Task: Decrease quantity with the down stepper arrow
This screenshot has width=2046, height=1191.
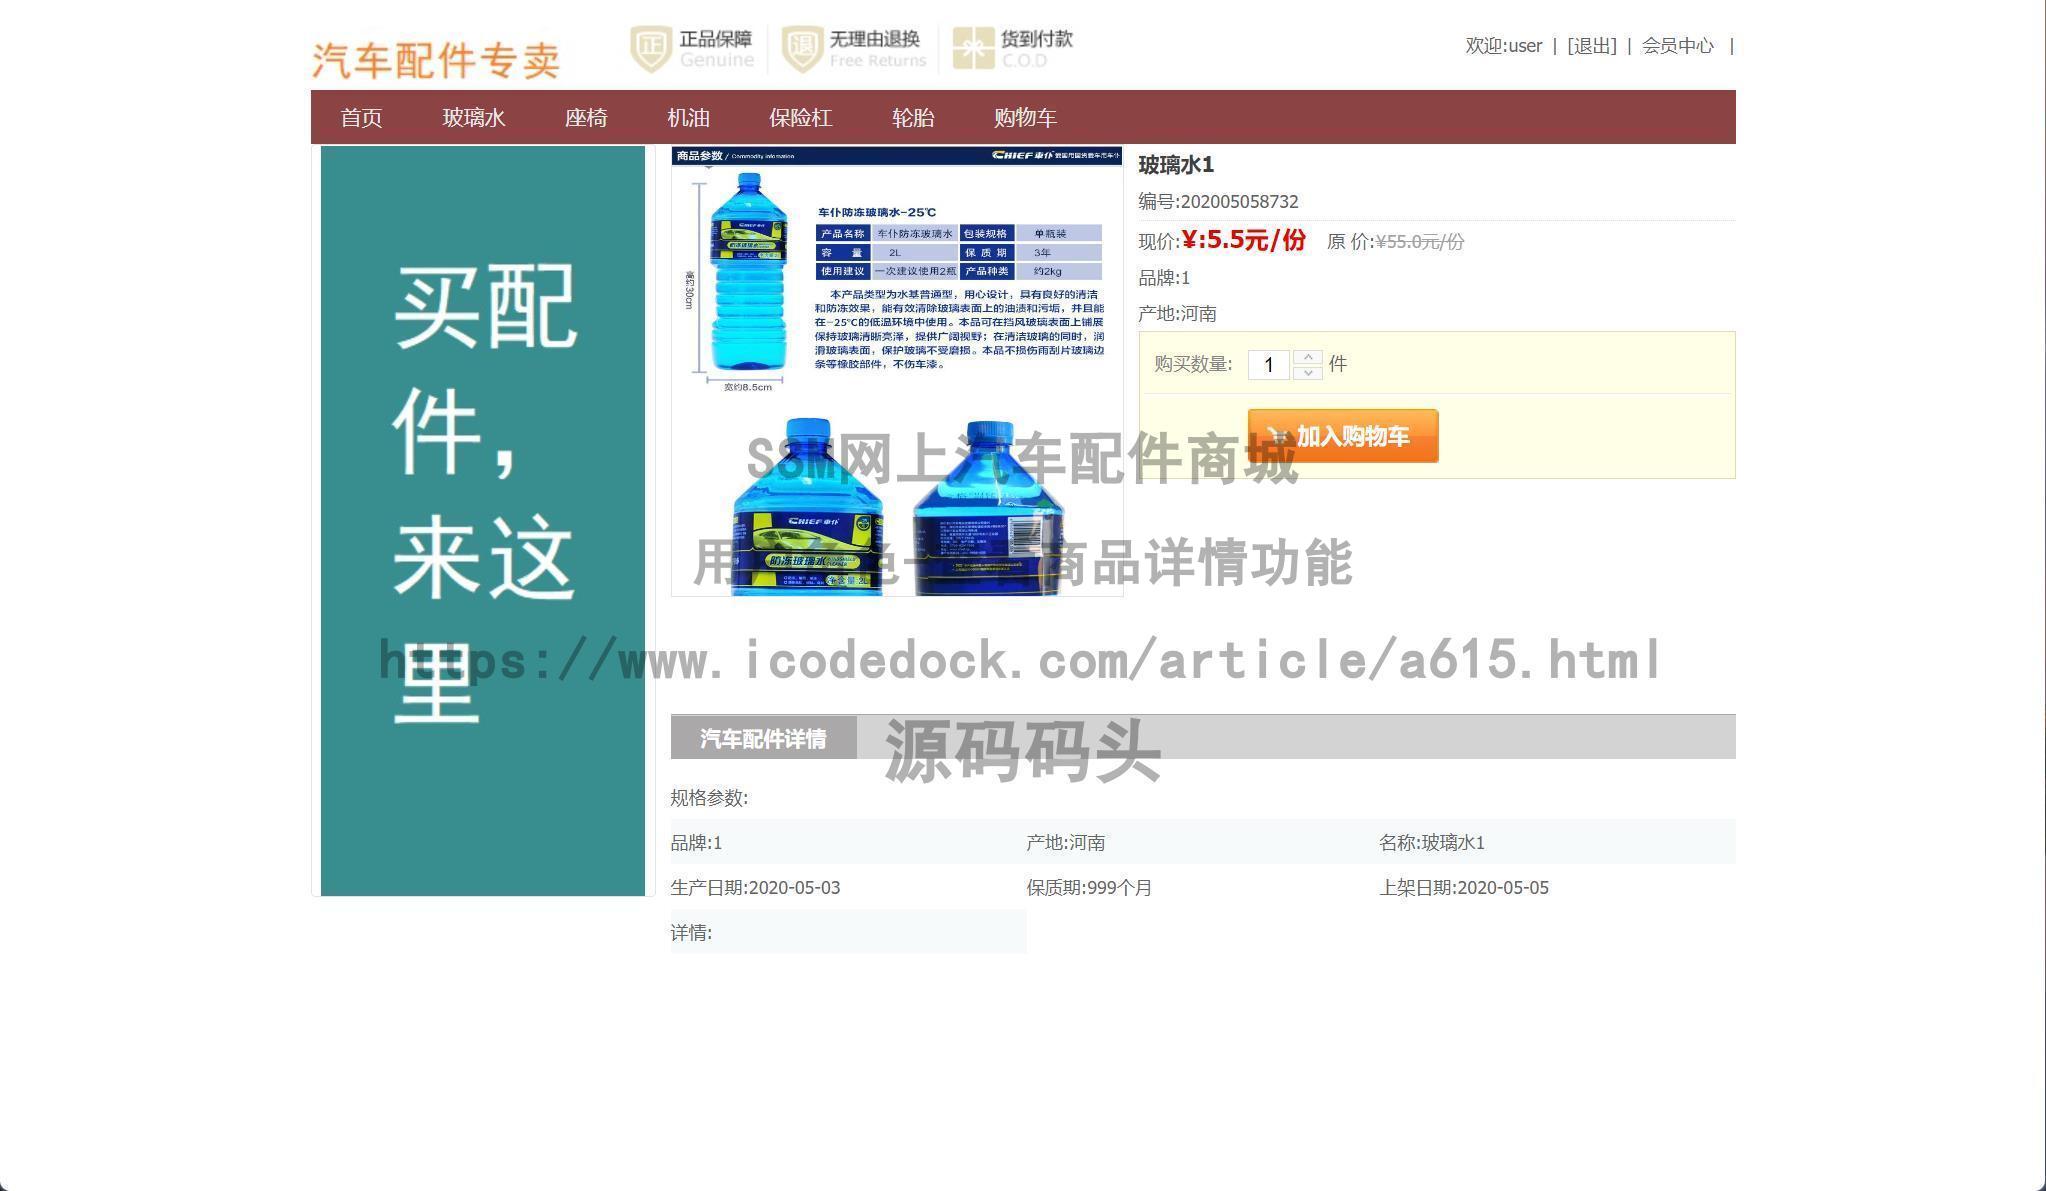Action: pos(1306,374)
